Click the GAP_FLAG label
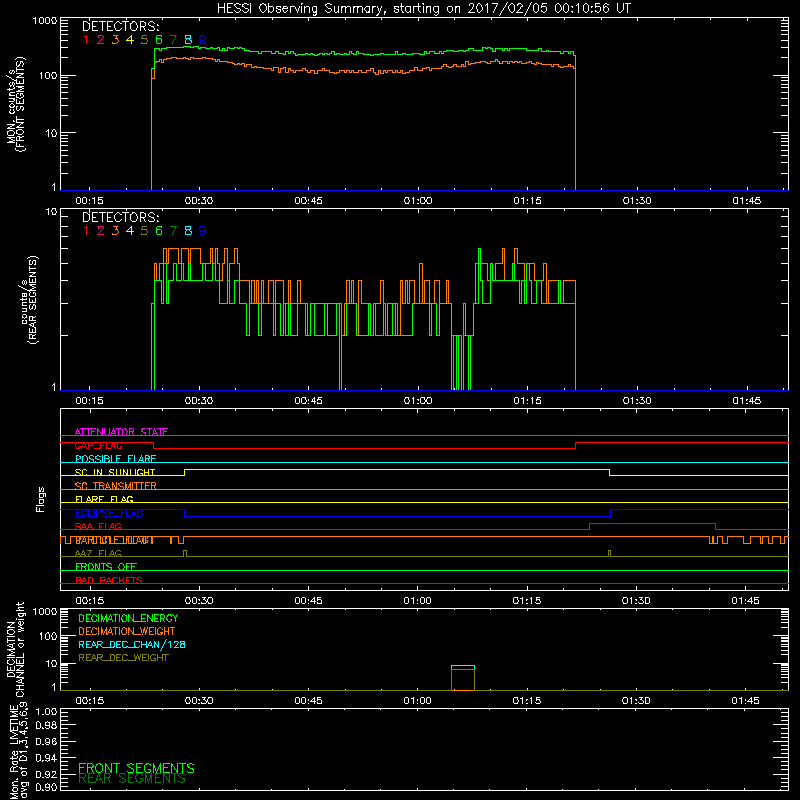The width and height of the screenshot is (800, 800). pyautogui.click(x=98, y=445)
